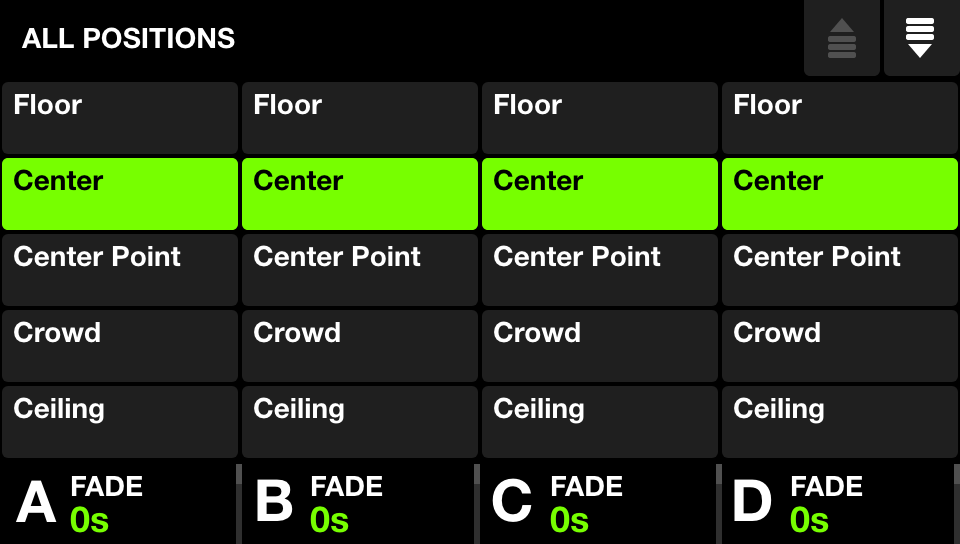The width and height of the screenshot is (960, 544).
Task: Choose Center Point in column C
Action: pyautogui.click(x=600, y=270)
